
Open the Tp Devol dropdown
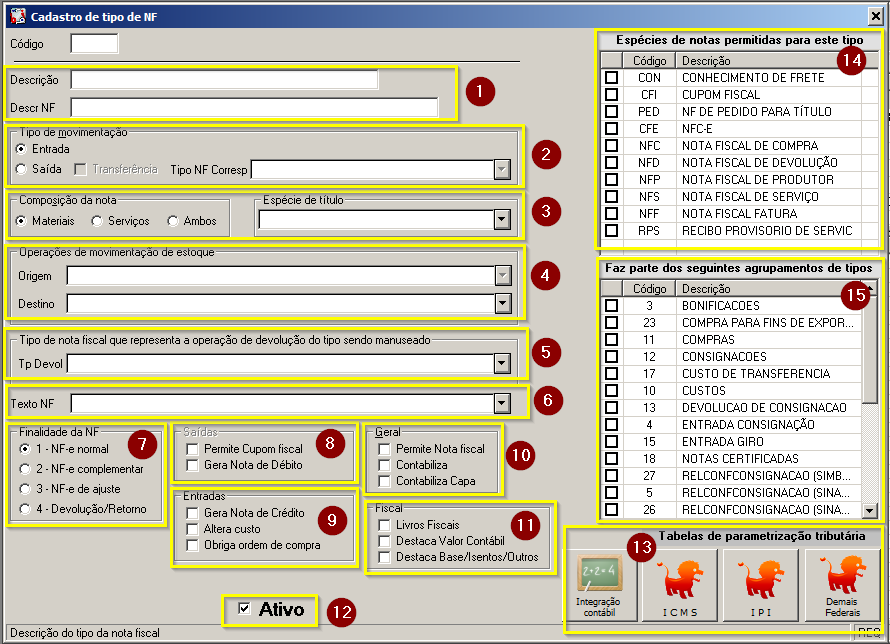pos(502,364)
